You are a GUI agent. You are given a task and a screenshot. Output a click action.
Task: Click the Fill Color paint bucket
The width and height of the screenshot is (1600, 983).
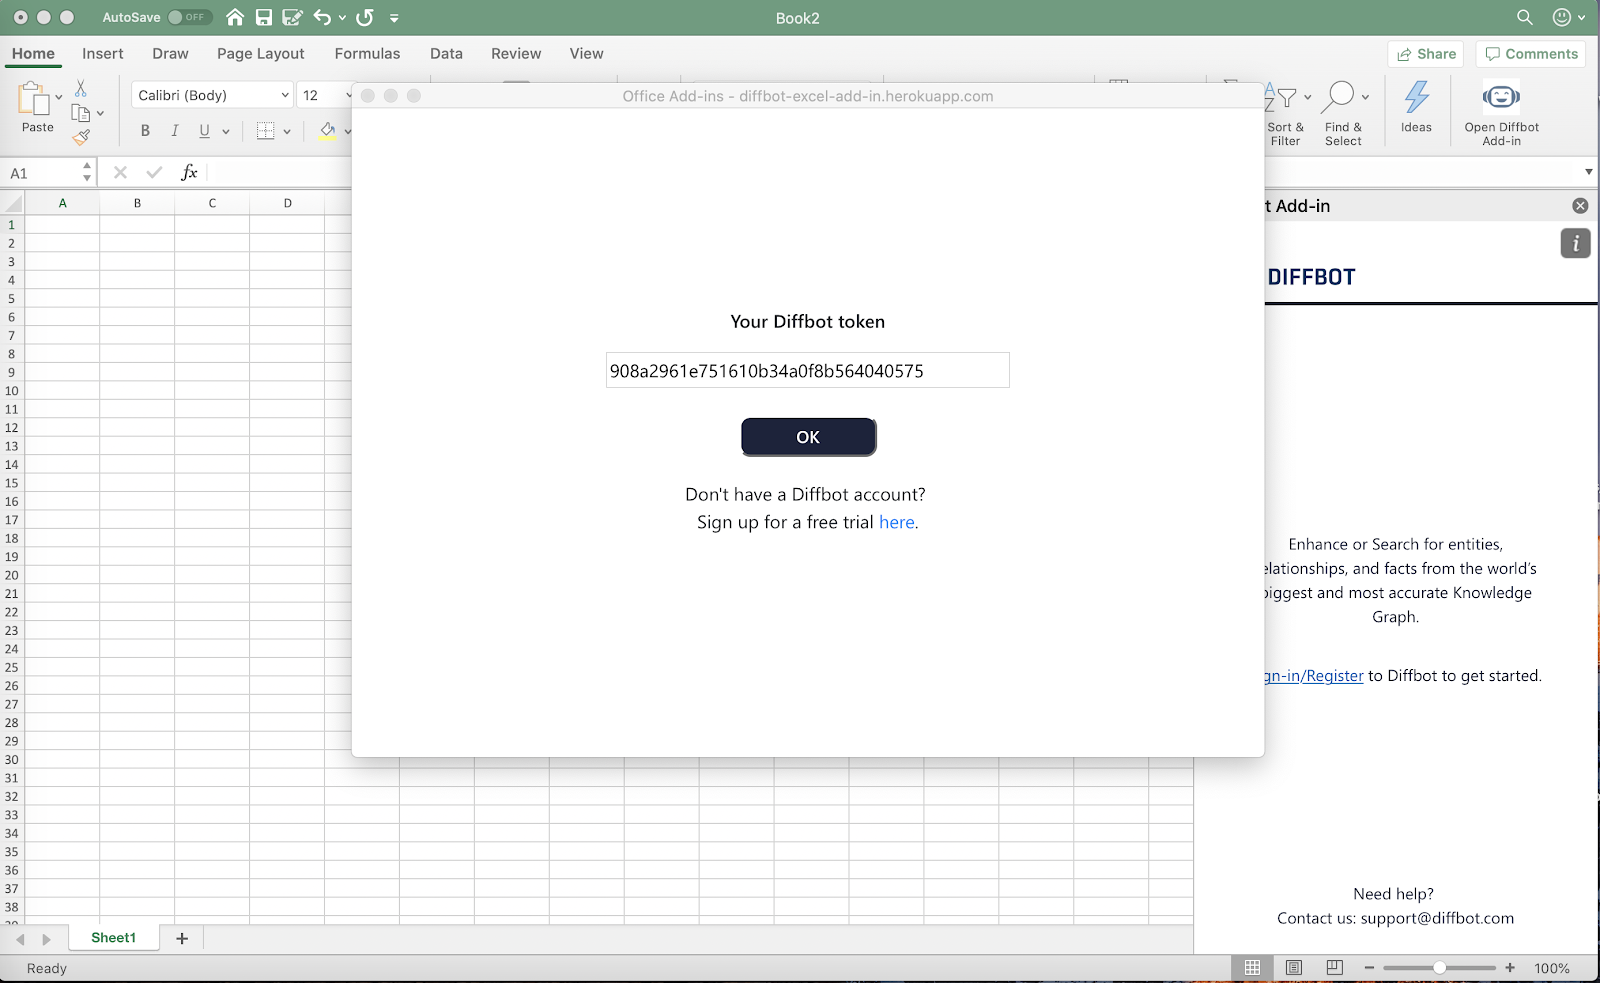327,131
